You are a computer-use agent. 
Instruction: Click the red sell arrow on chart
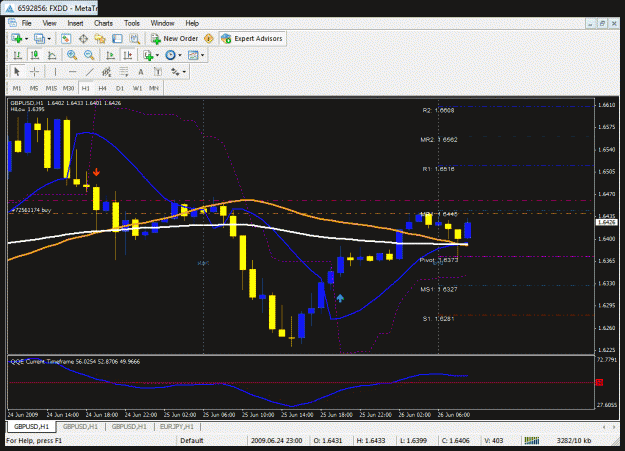click(x=96, y=172)
